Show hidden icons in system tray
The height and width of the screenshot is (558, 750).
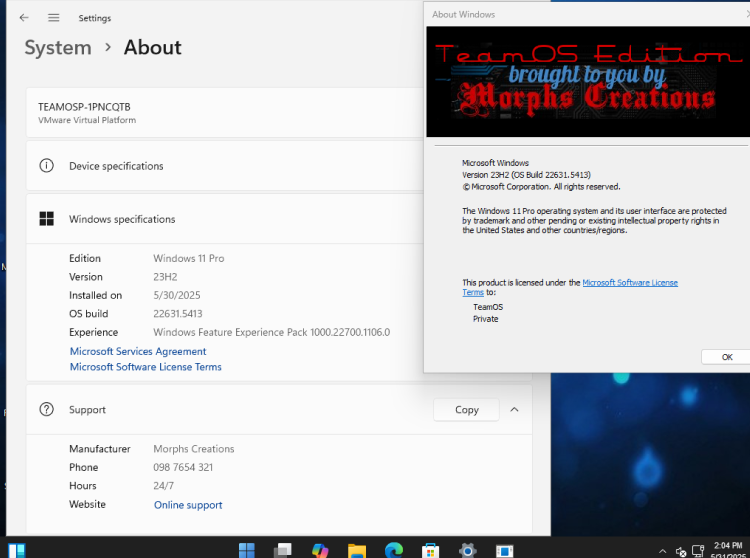pos(662,551)
